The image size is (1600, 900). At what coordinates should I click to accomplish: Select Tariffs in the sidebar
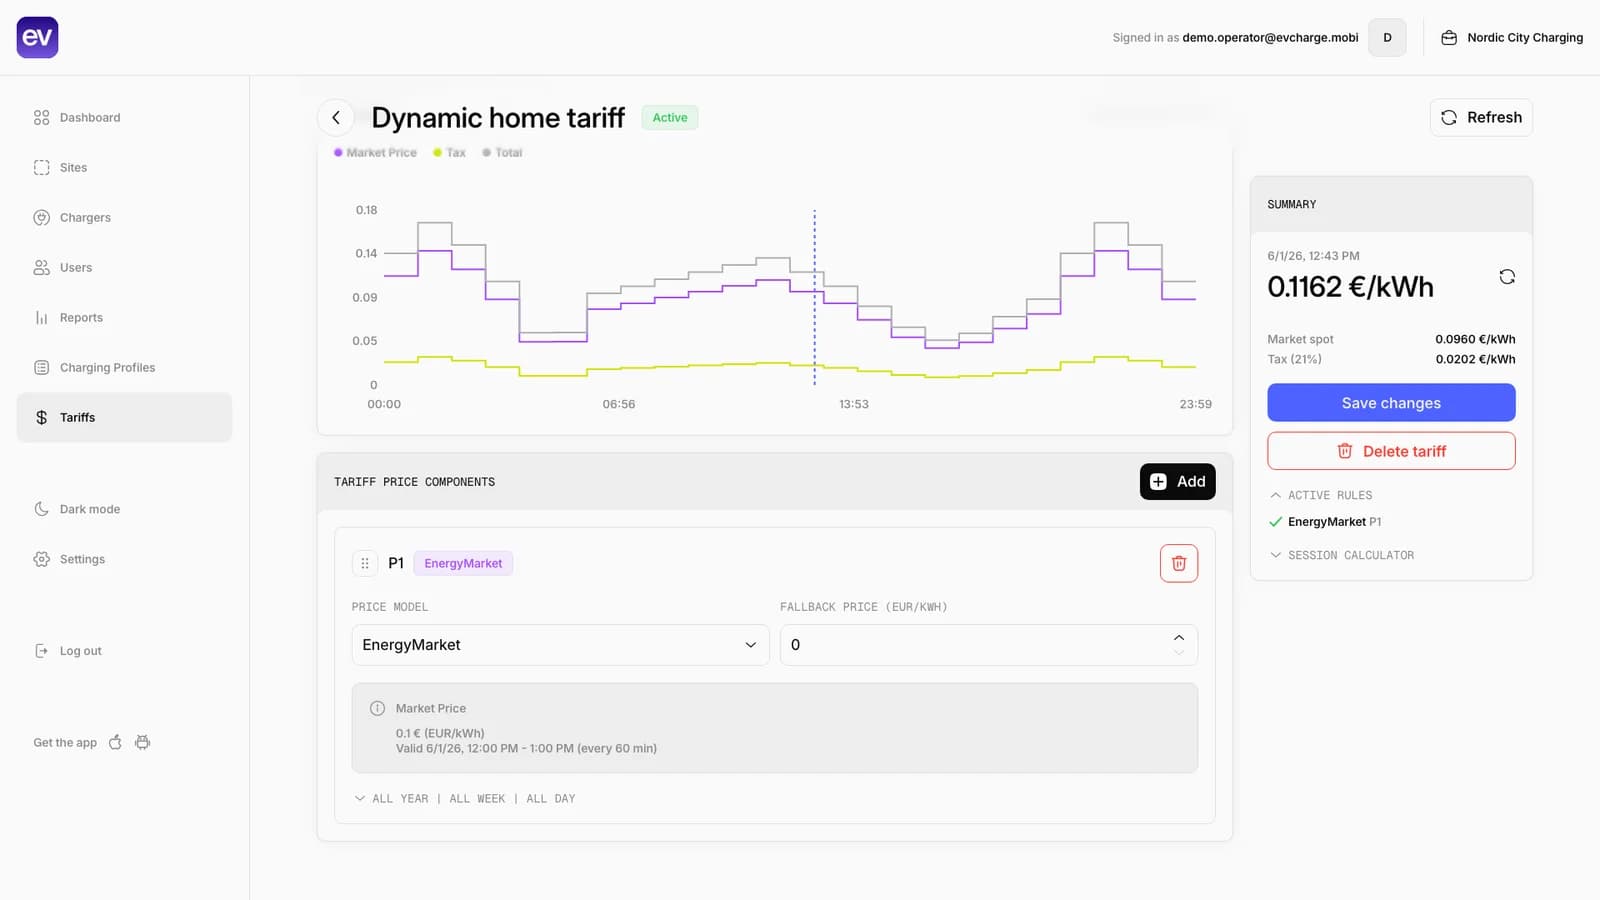[x=124, y=417]
